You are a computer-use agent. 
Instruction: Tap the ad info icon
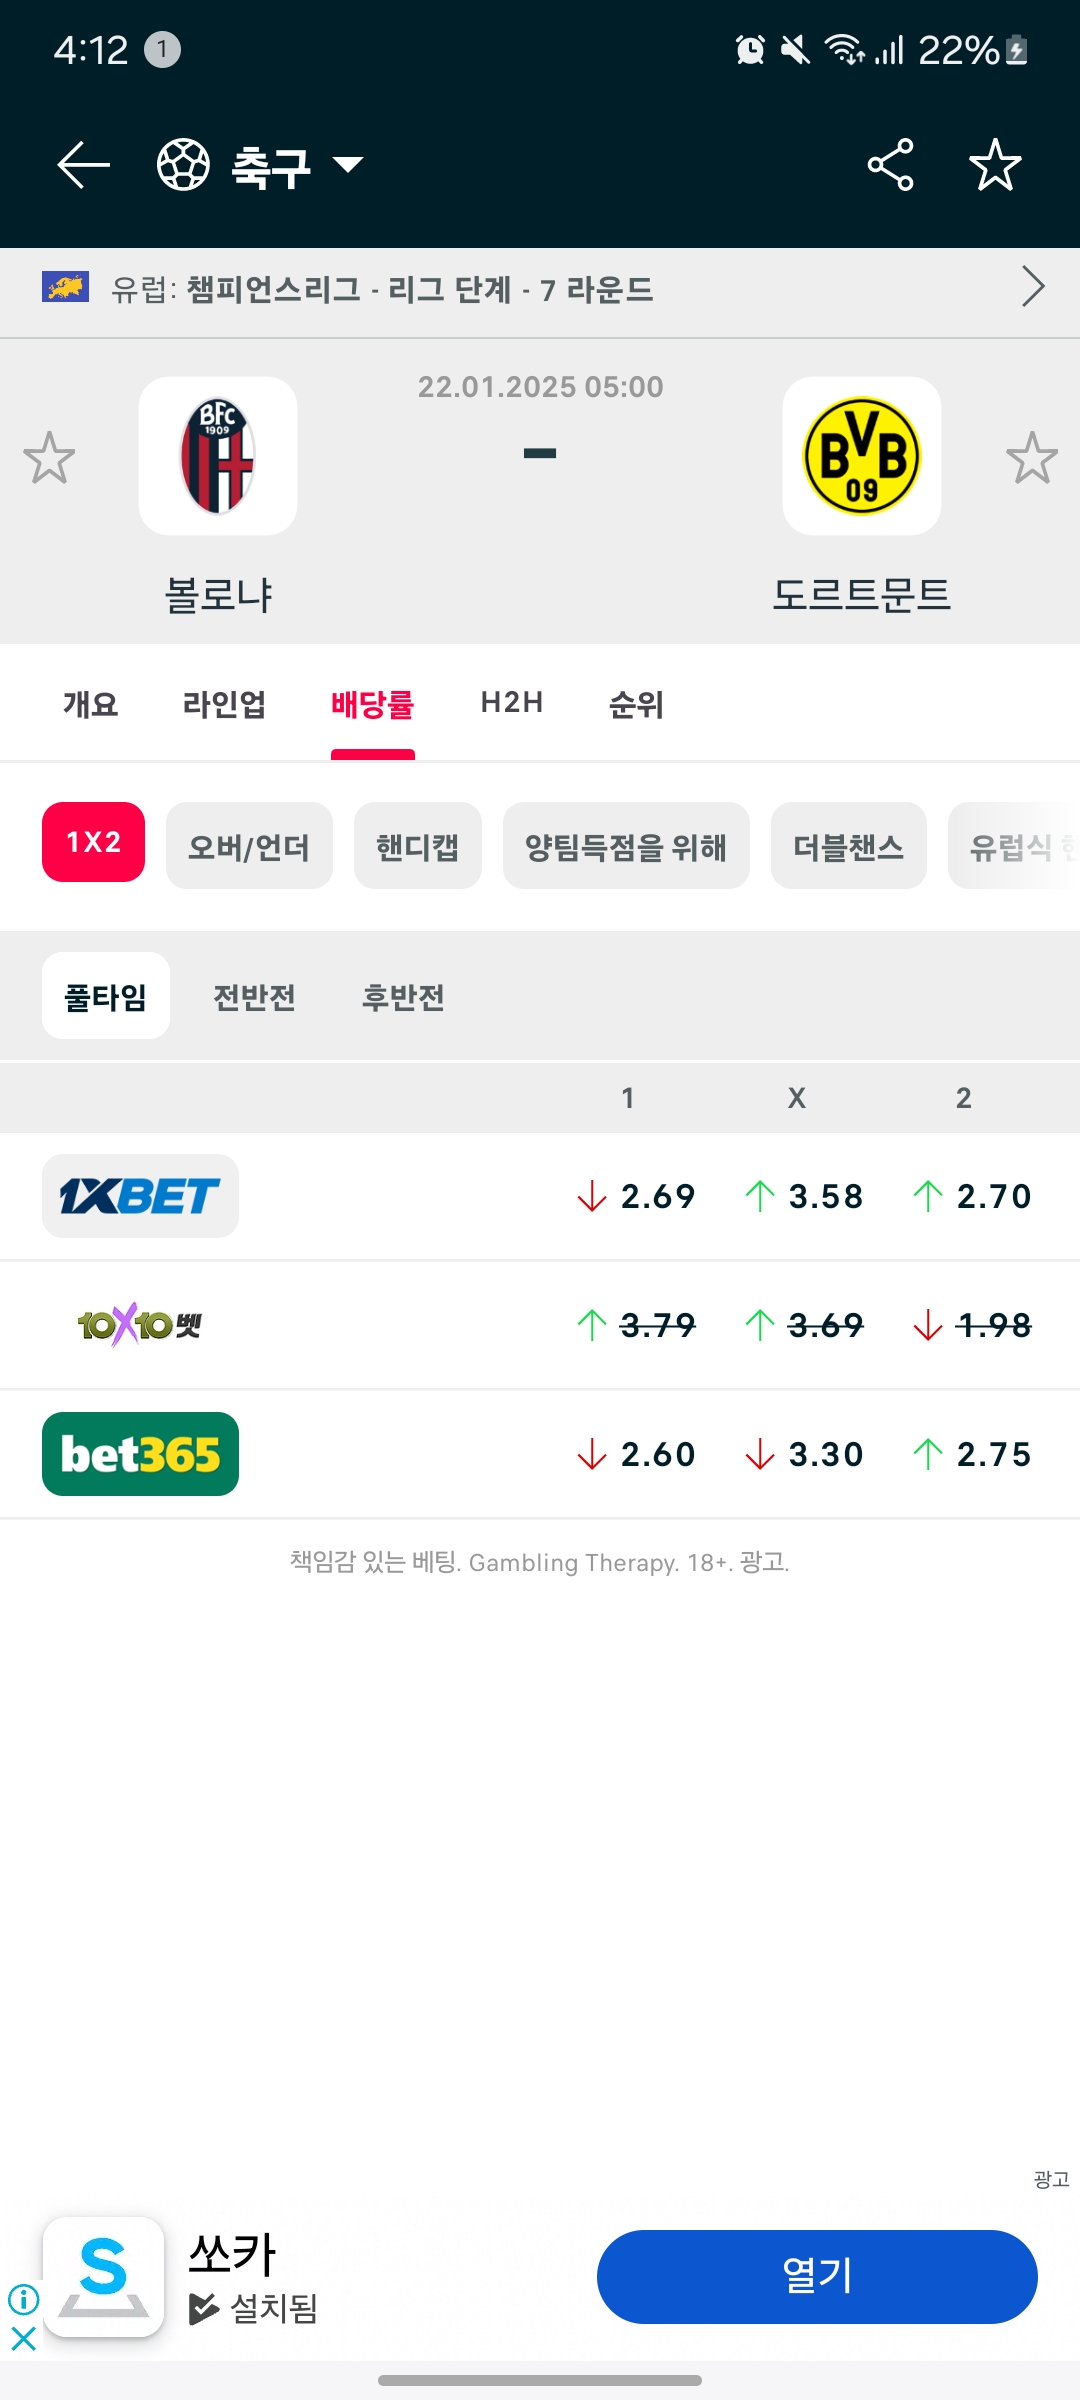(x=23, y=2299)
